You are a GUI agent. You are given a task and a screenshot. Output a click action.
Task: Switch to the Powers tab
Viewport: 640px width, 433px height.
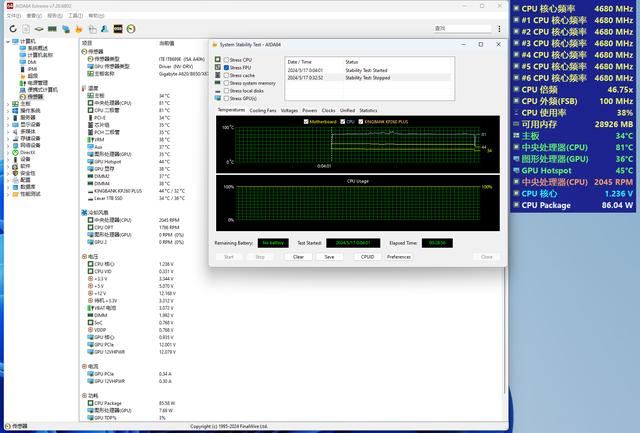coord(310,111)
